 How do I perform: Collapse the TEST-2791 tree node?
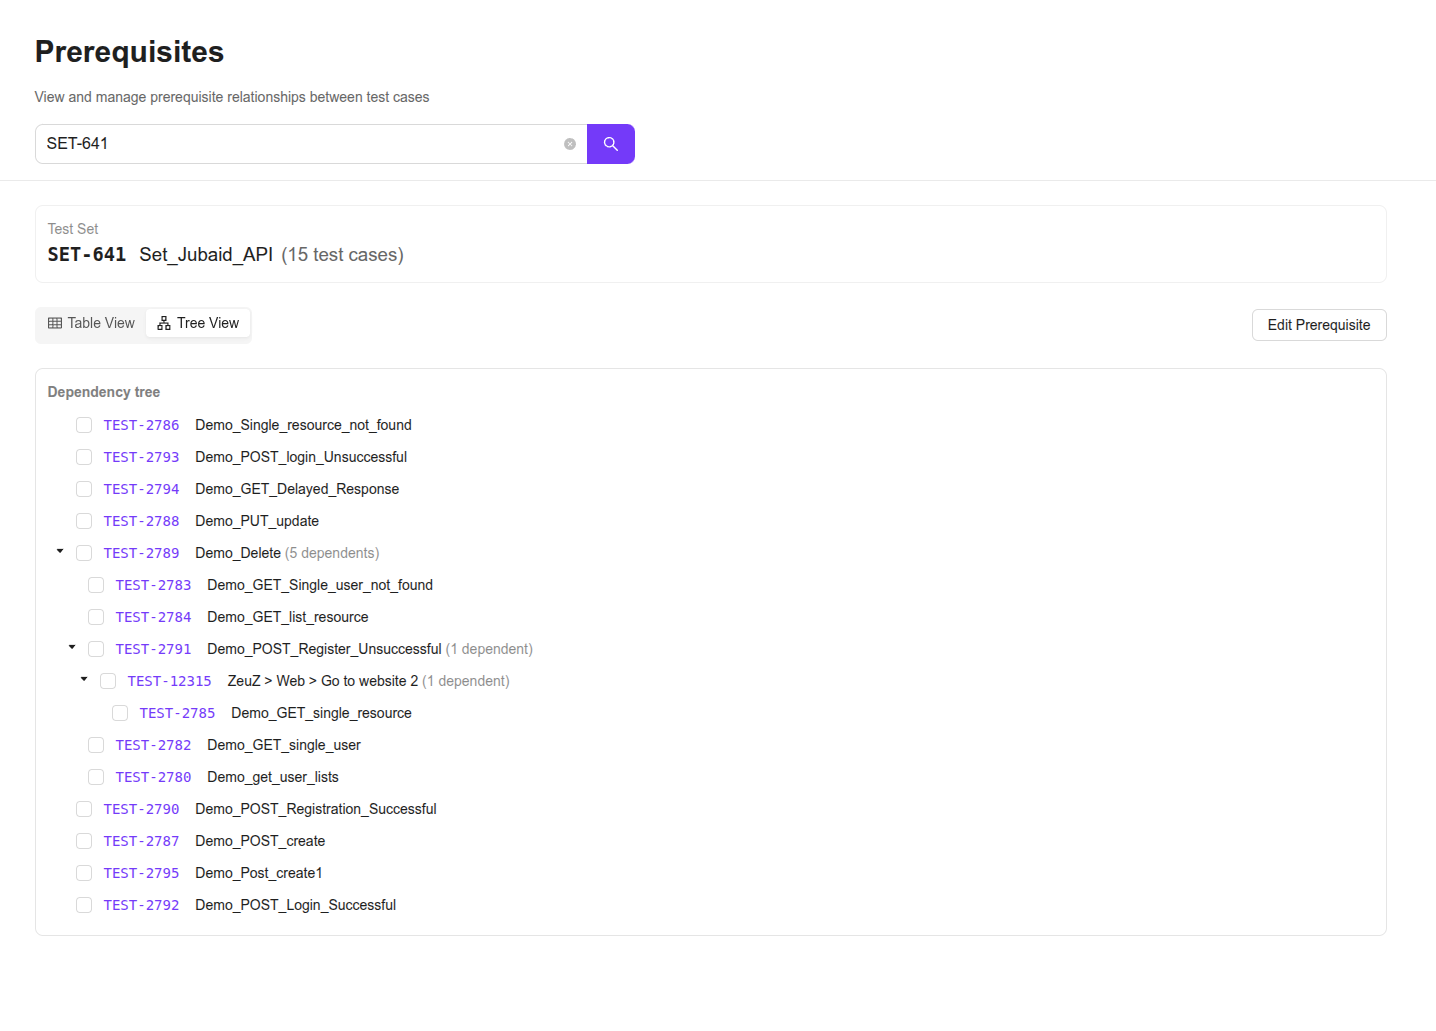click(x=72, y=648)
